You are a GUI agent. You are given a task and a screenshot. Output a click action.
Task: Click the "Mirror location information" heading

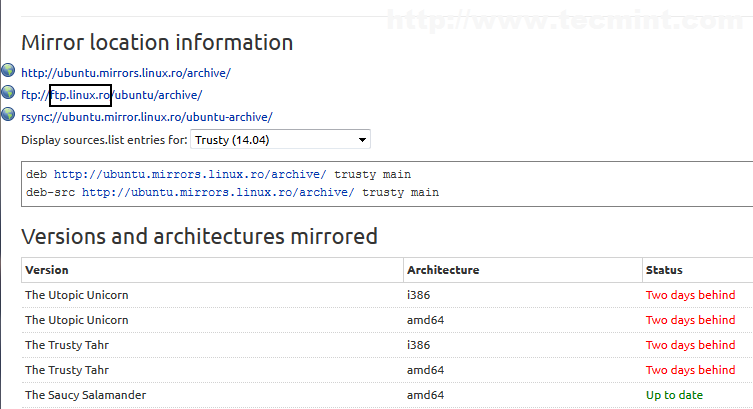click(x=157, y=42)
